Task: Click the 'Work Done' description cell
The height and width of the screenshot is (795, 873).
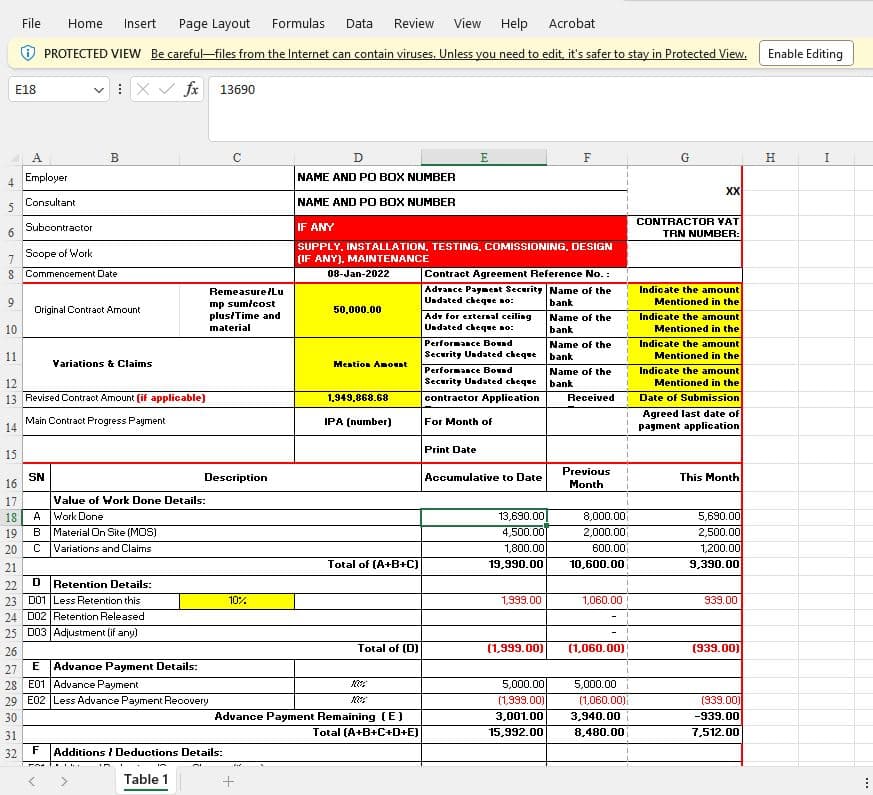Action: [x=236, y=517]
